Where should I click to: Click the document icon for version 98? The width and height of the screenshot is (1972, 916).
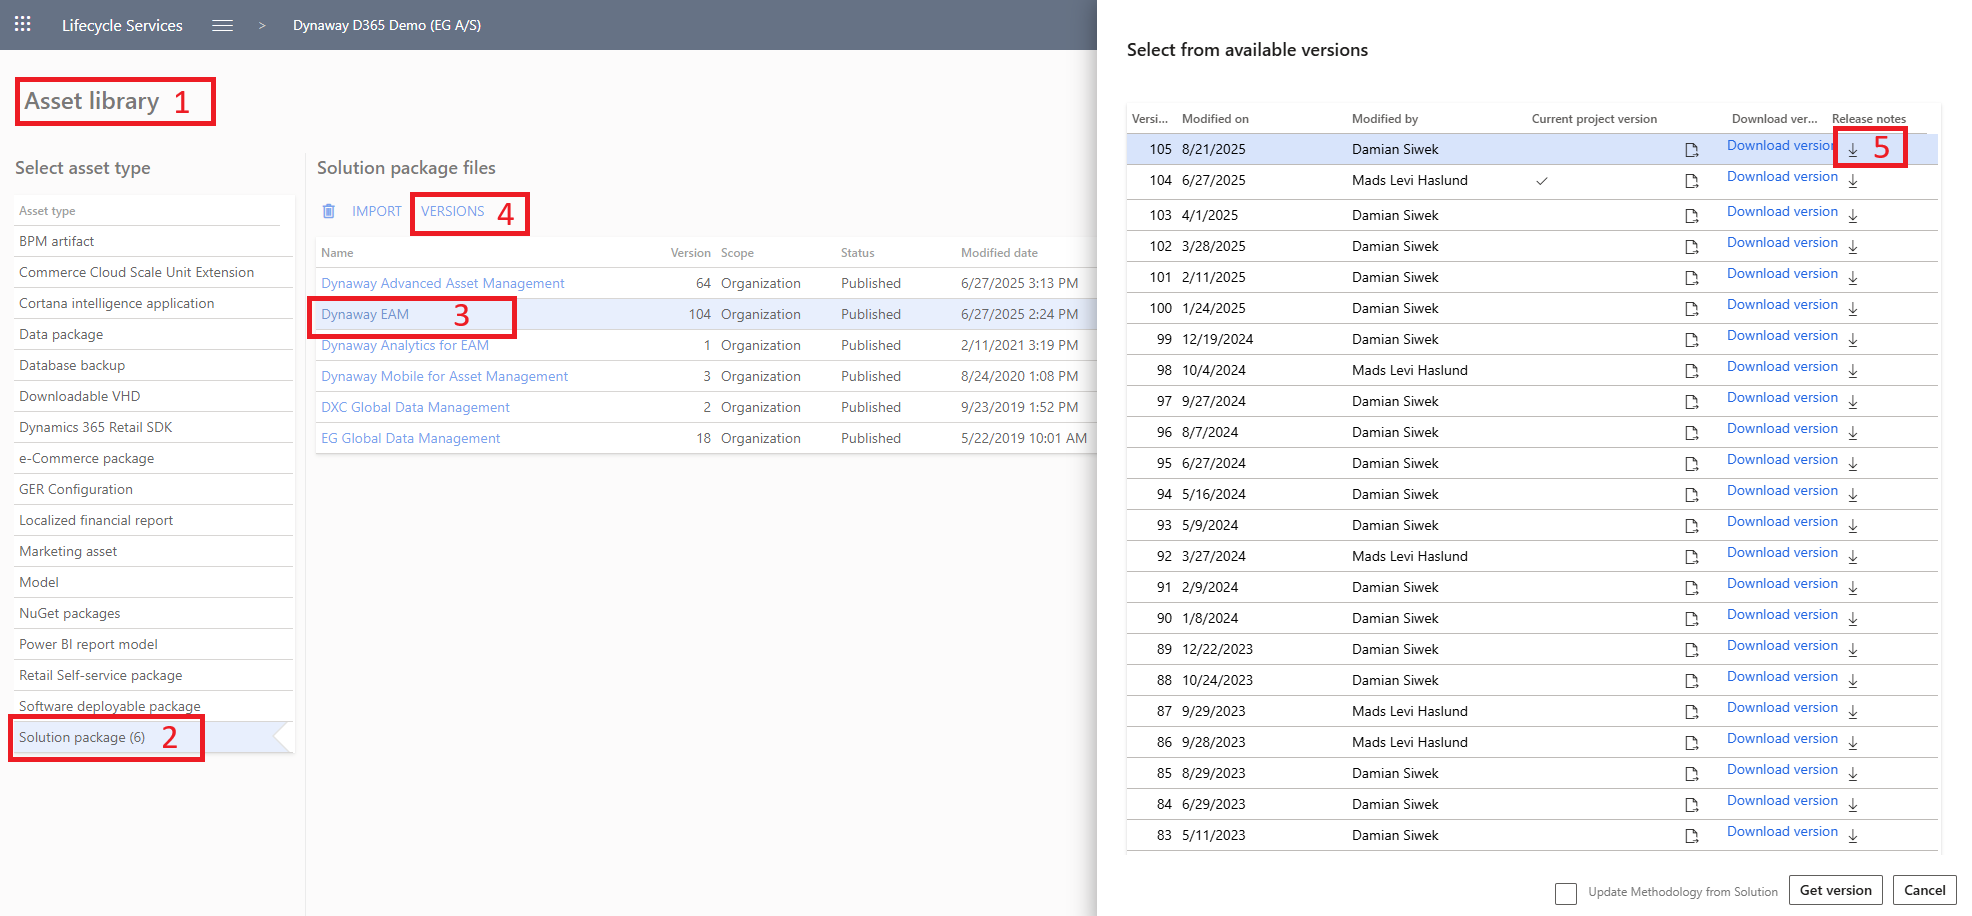pyautogui.click(x=1691, y=371)
